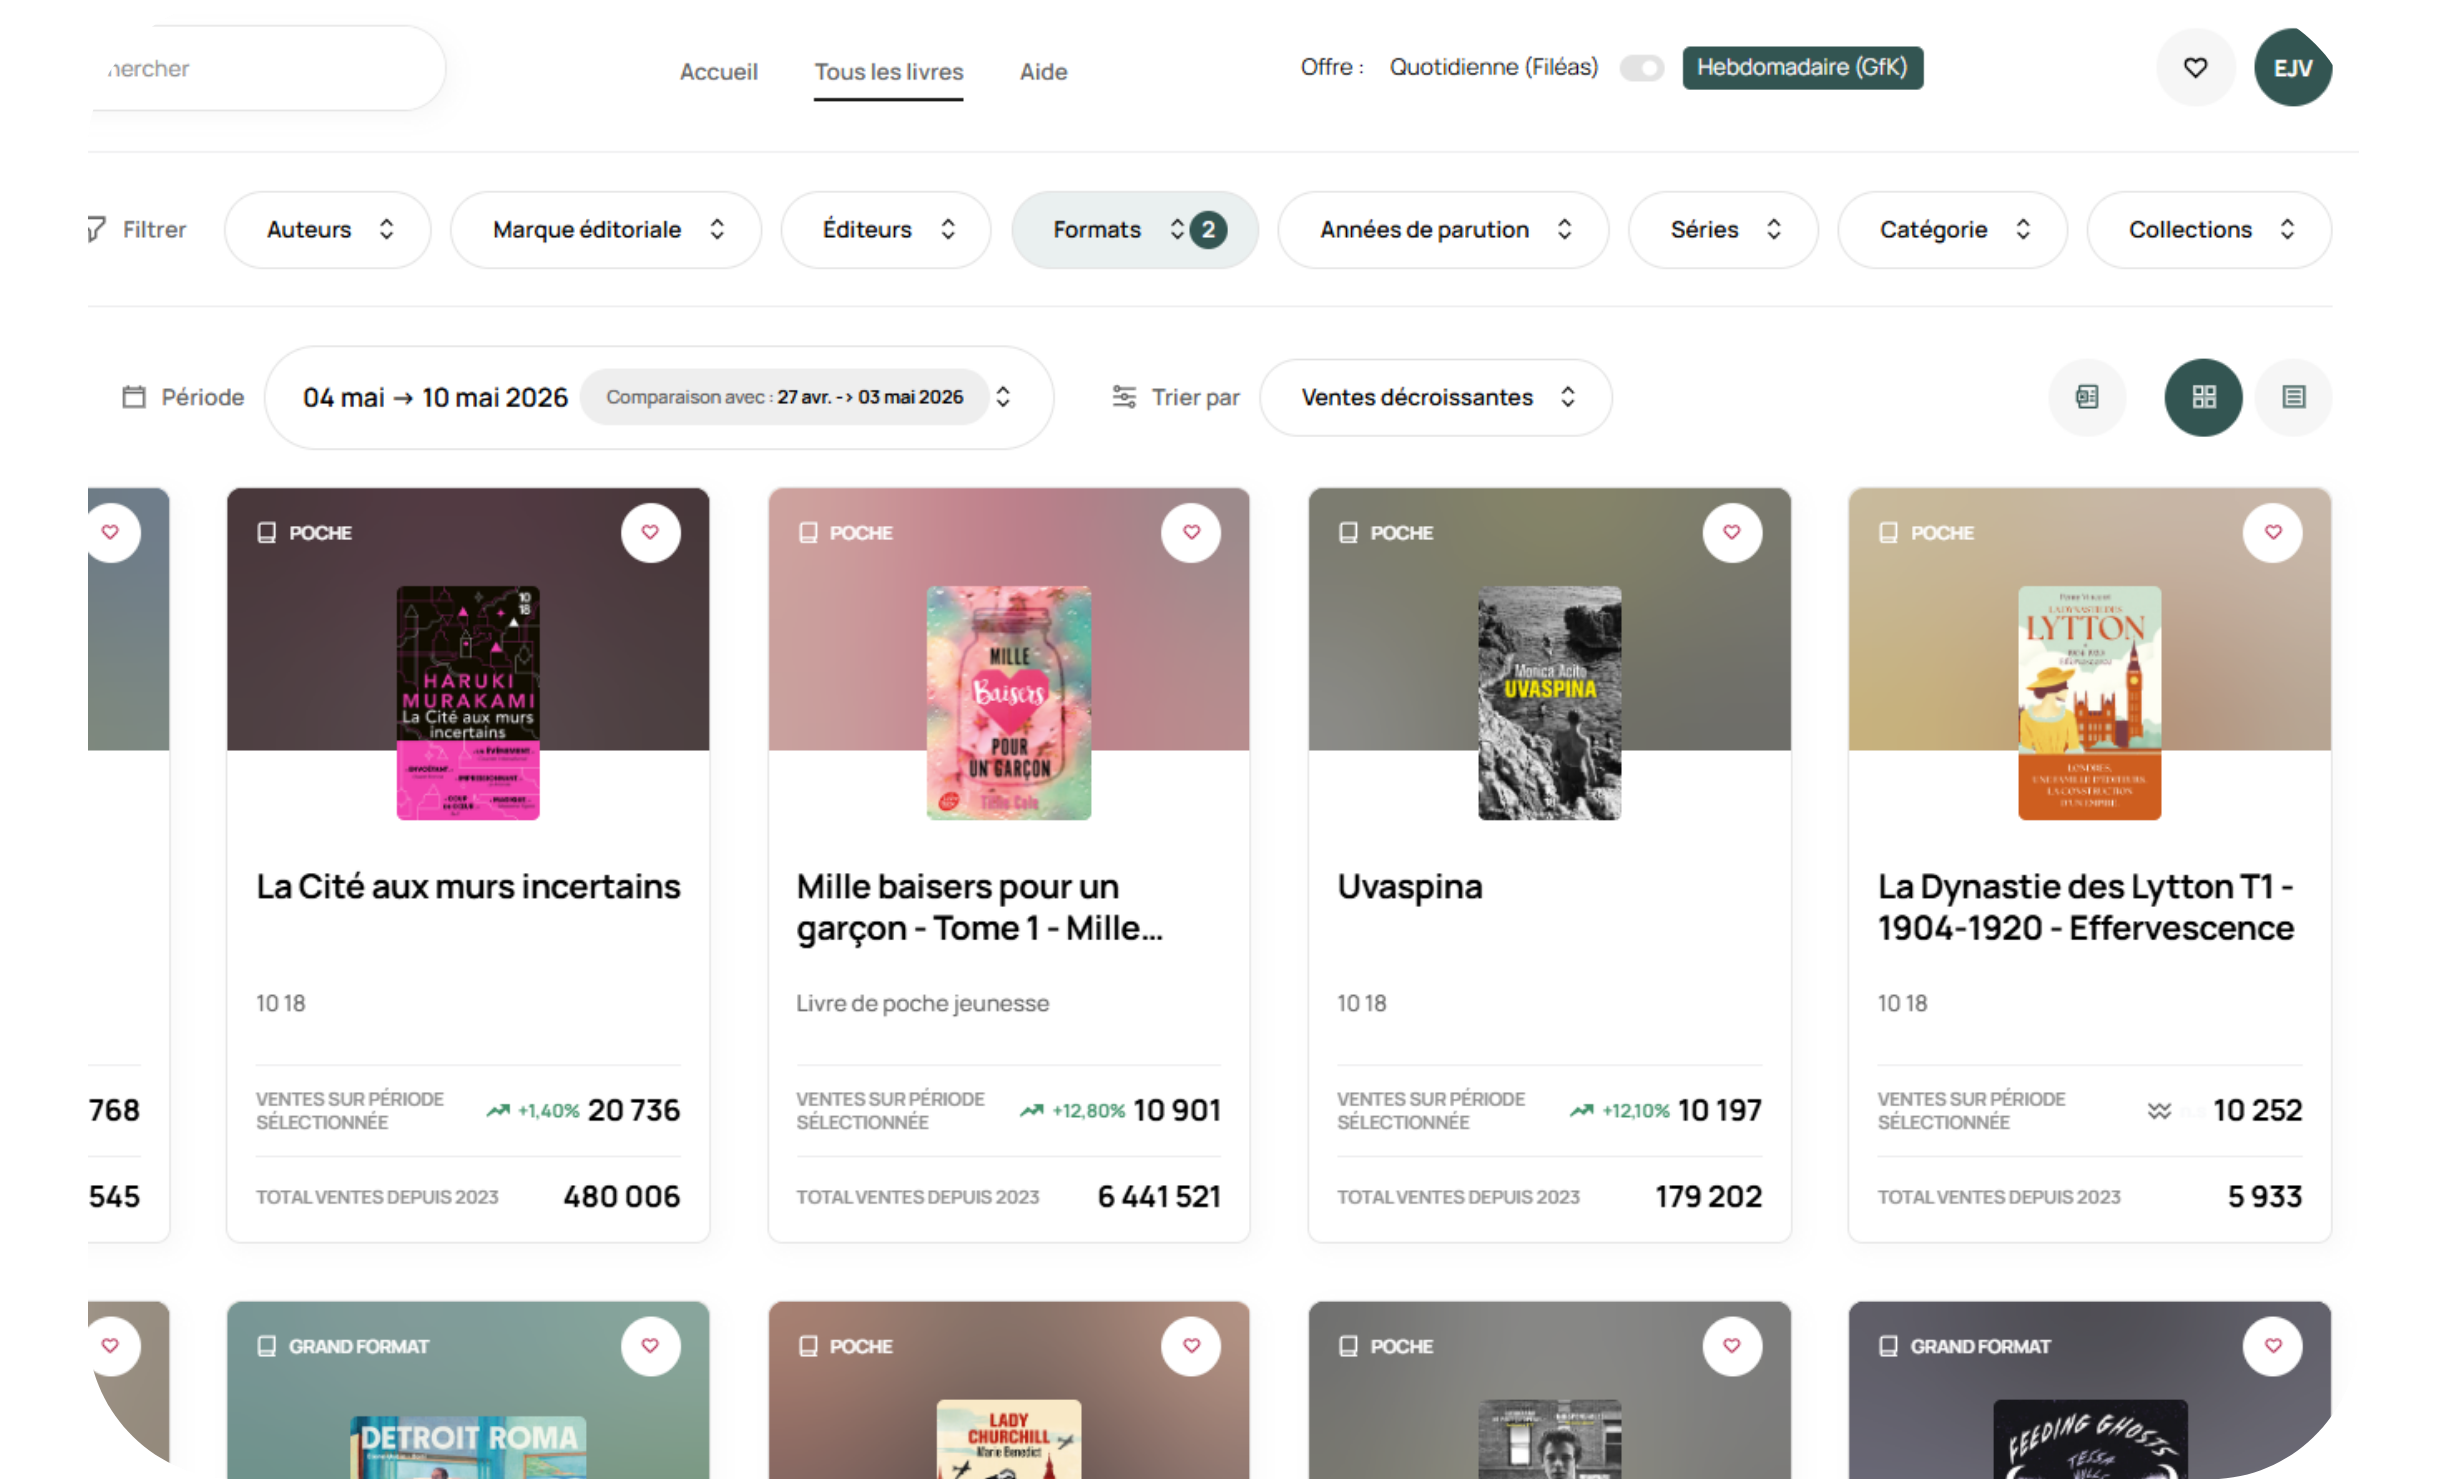2447x1479 pixels.
Task: Open favorites heart icon in header
Action: pyautogui.click(x=2194, y=68)
